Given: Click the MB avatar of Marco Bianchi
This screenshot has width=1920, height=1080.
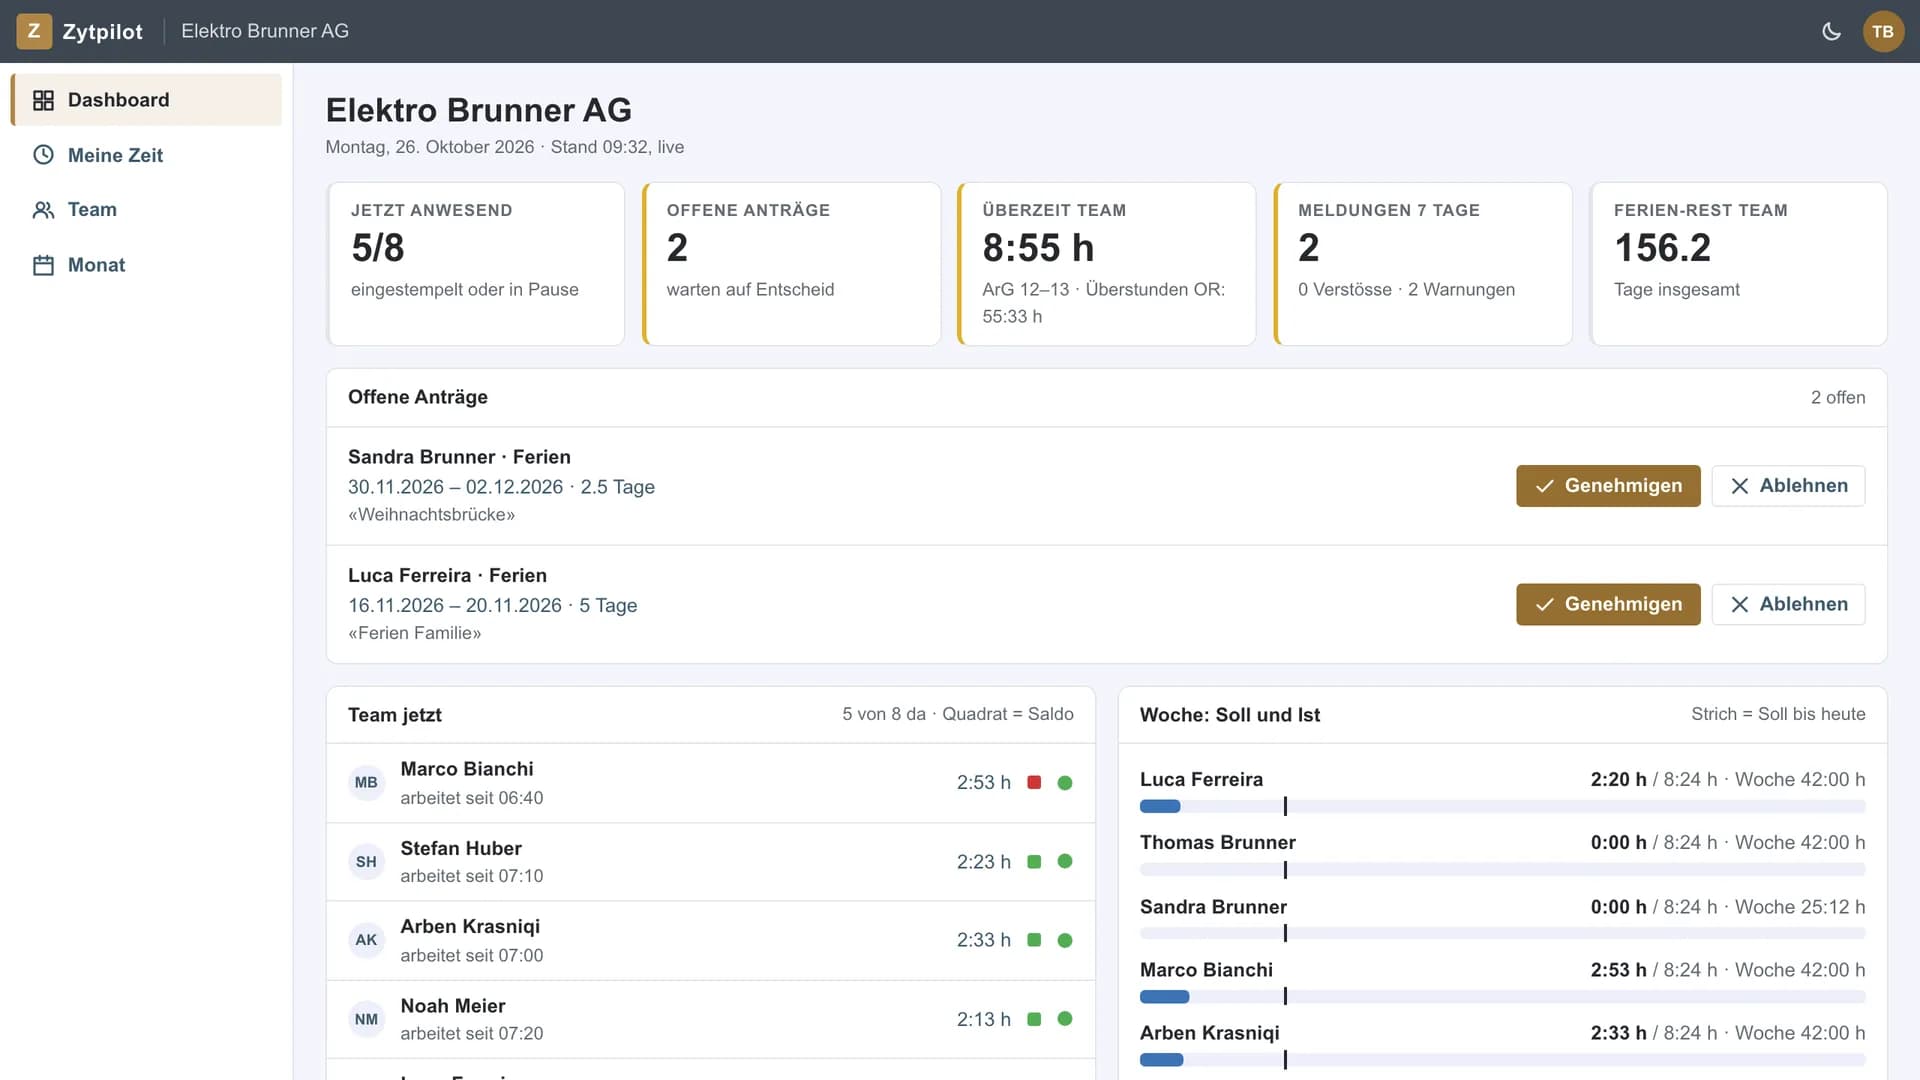Looking at the screenshot, I should pyautogui.click(x=366, y=783).
